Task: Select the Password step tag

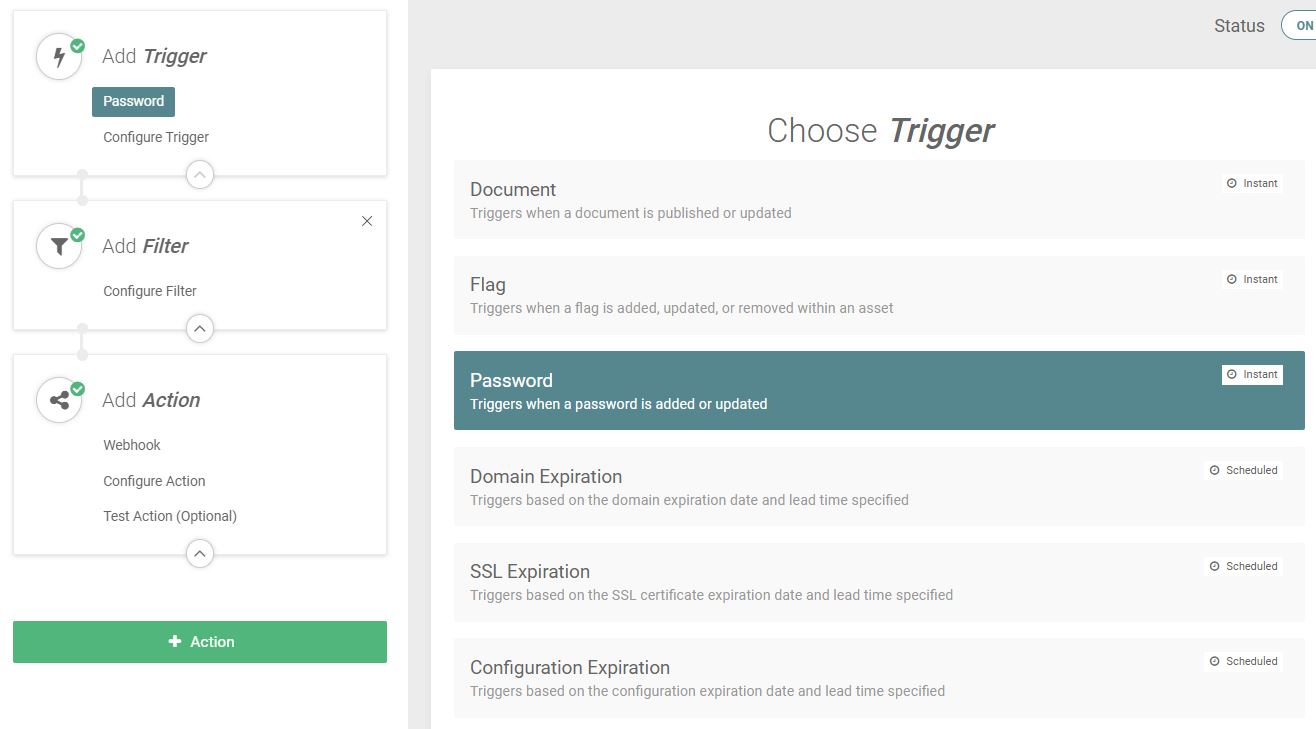Action: click(134, 101)
